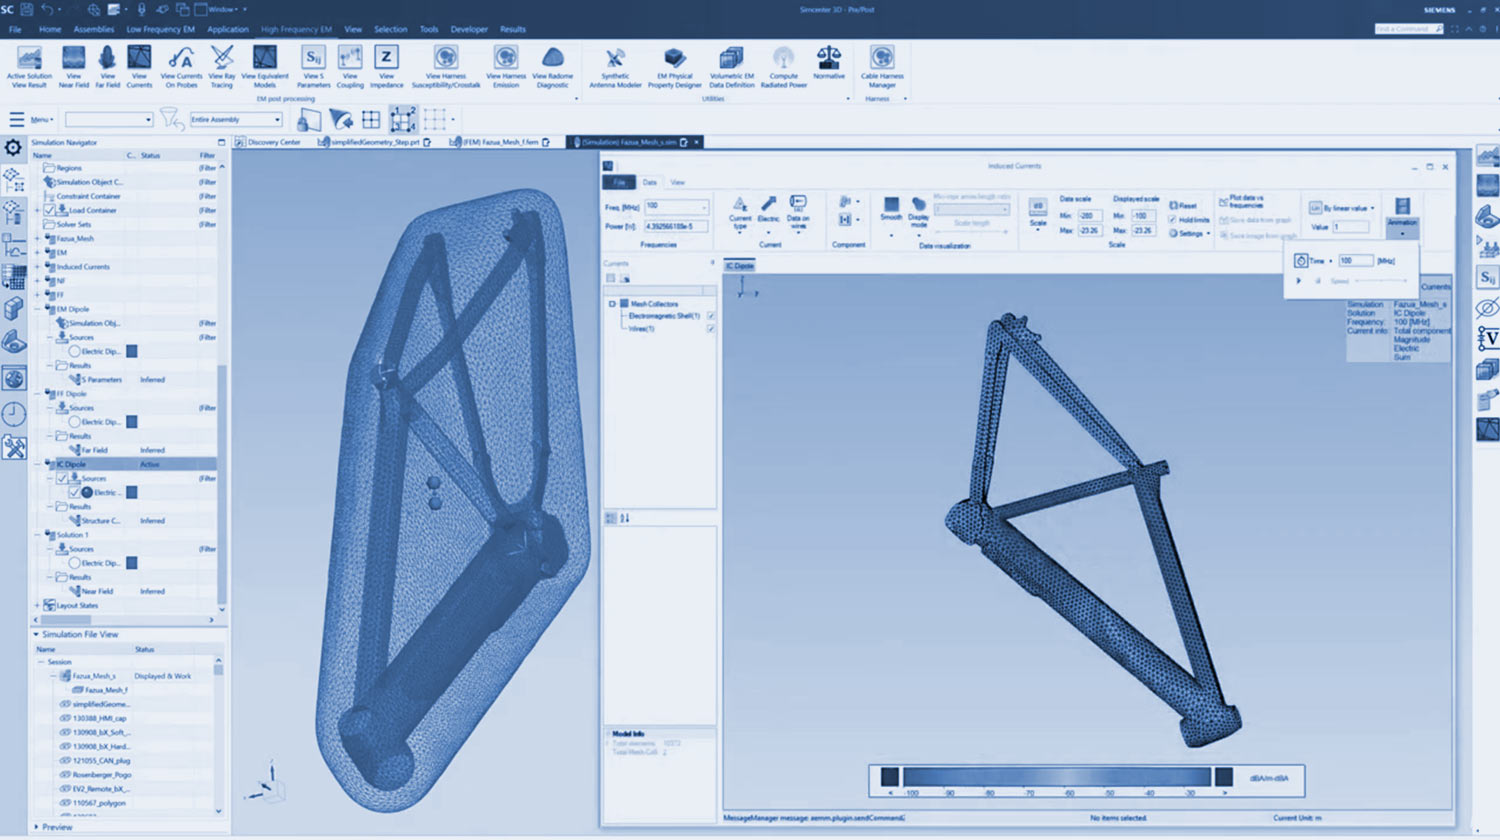Toggle Electromagnetic Shell(1) checkbox

[x=711, y=316]
